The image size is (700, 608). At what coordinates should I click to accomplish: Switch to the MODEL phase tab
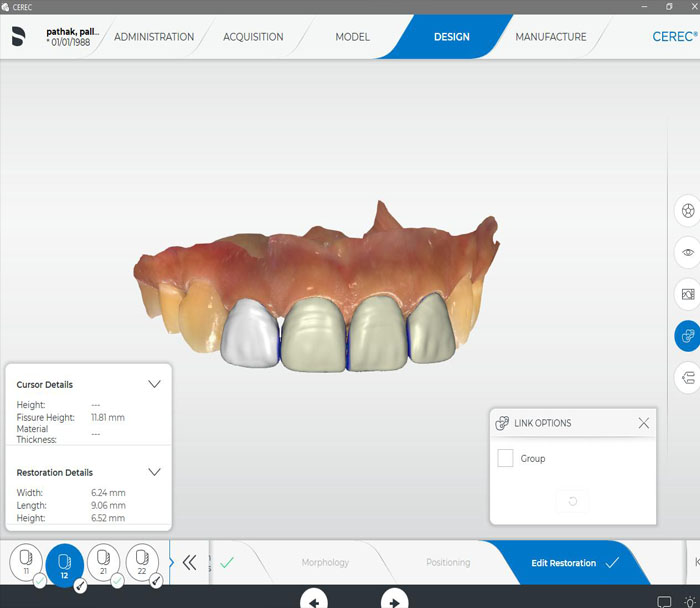click(353, 37)
